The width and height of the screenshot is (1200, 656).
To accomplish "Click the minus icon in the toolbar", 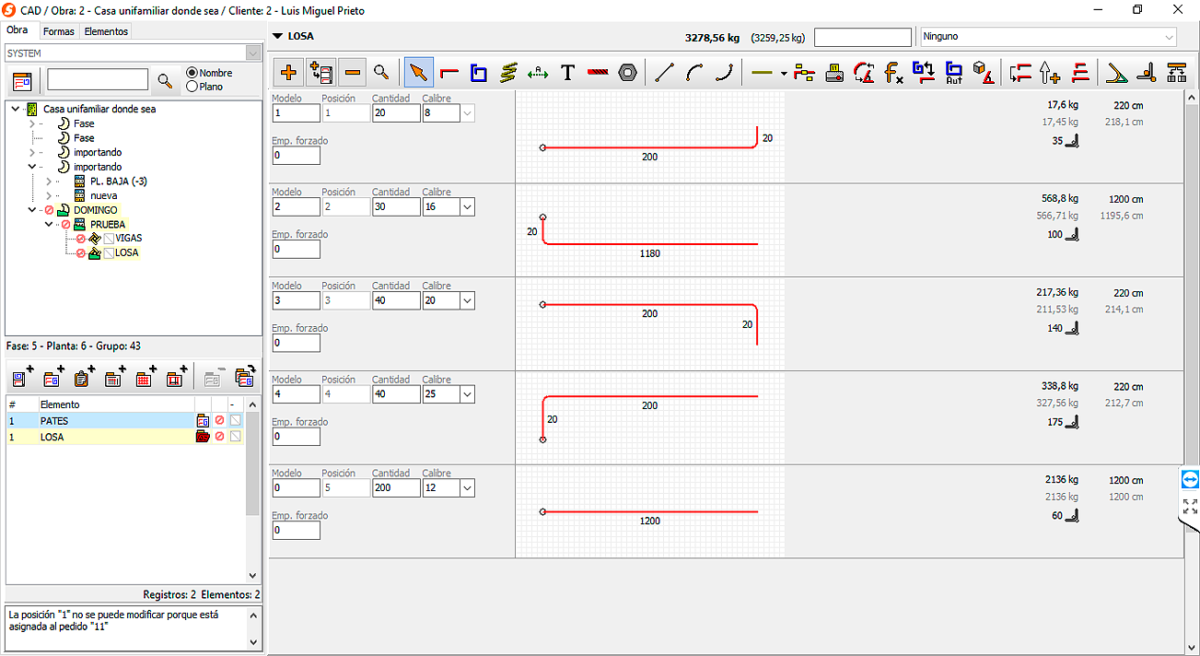I will pos(352,71).
